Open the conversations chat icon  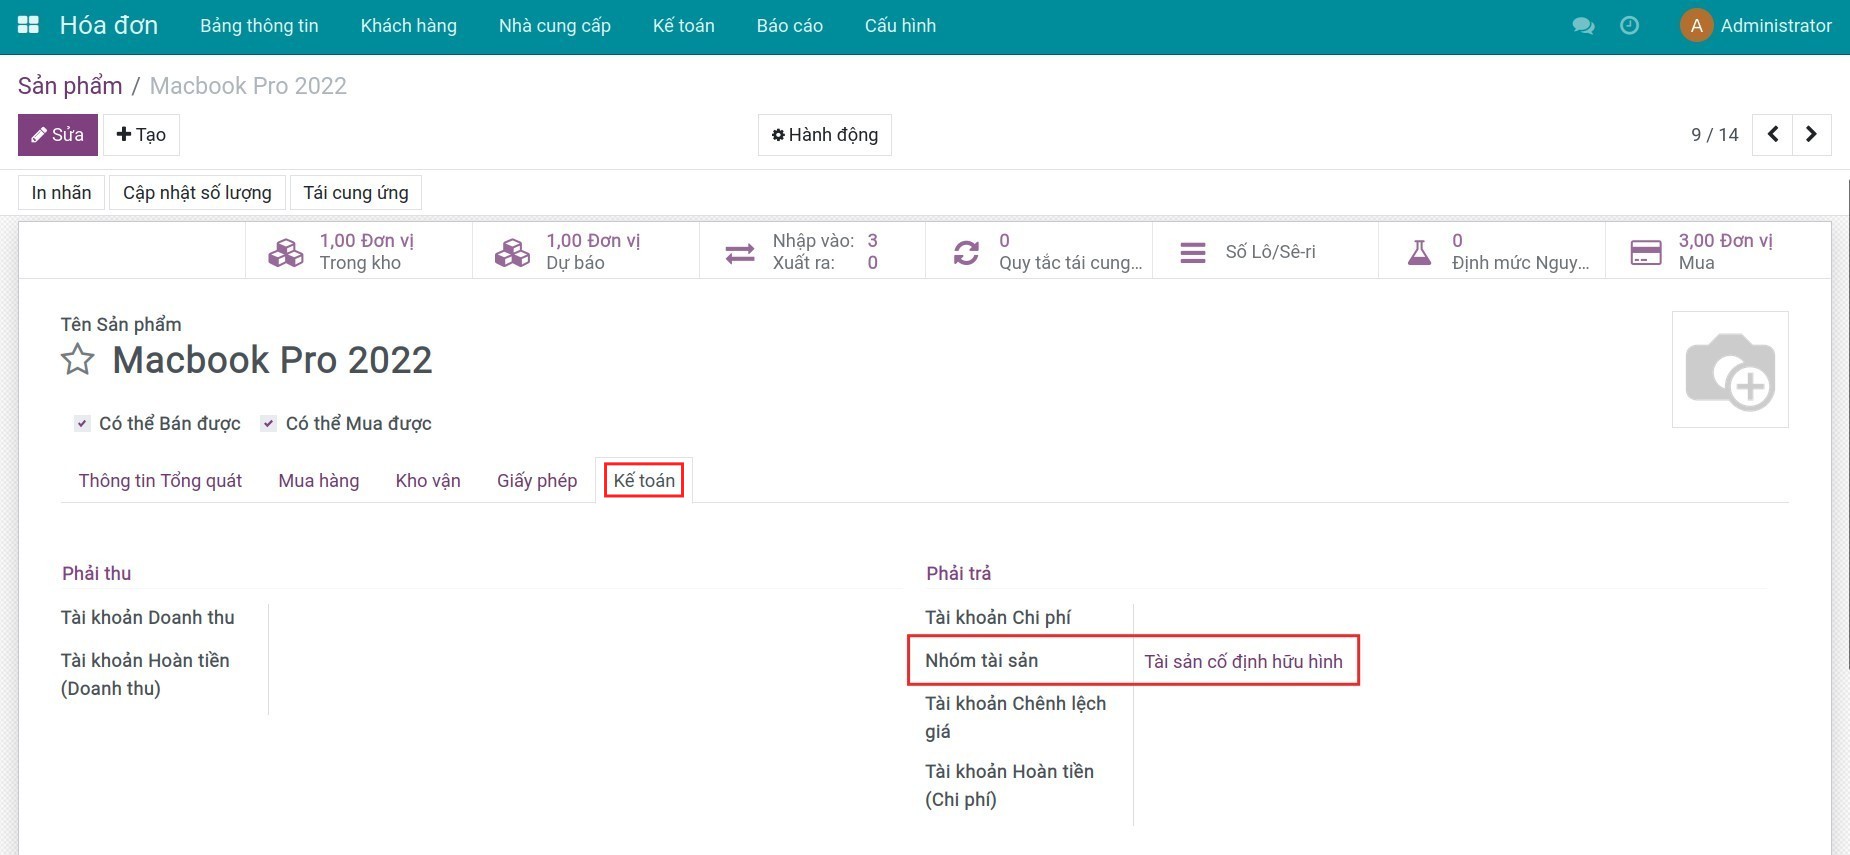coord(1583,26)
